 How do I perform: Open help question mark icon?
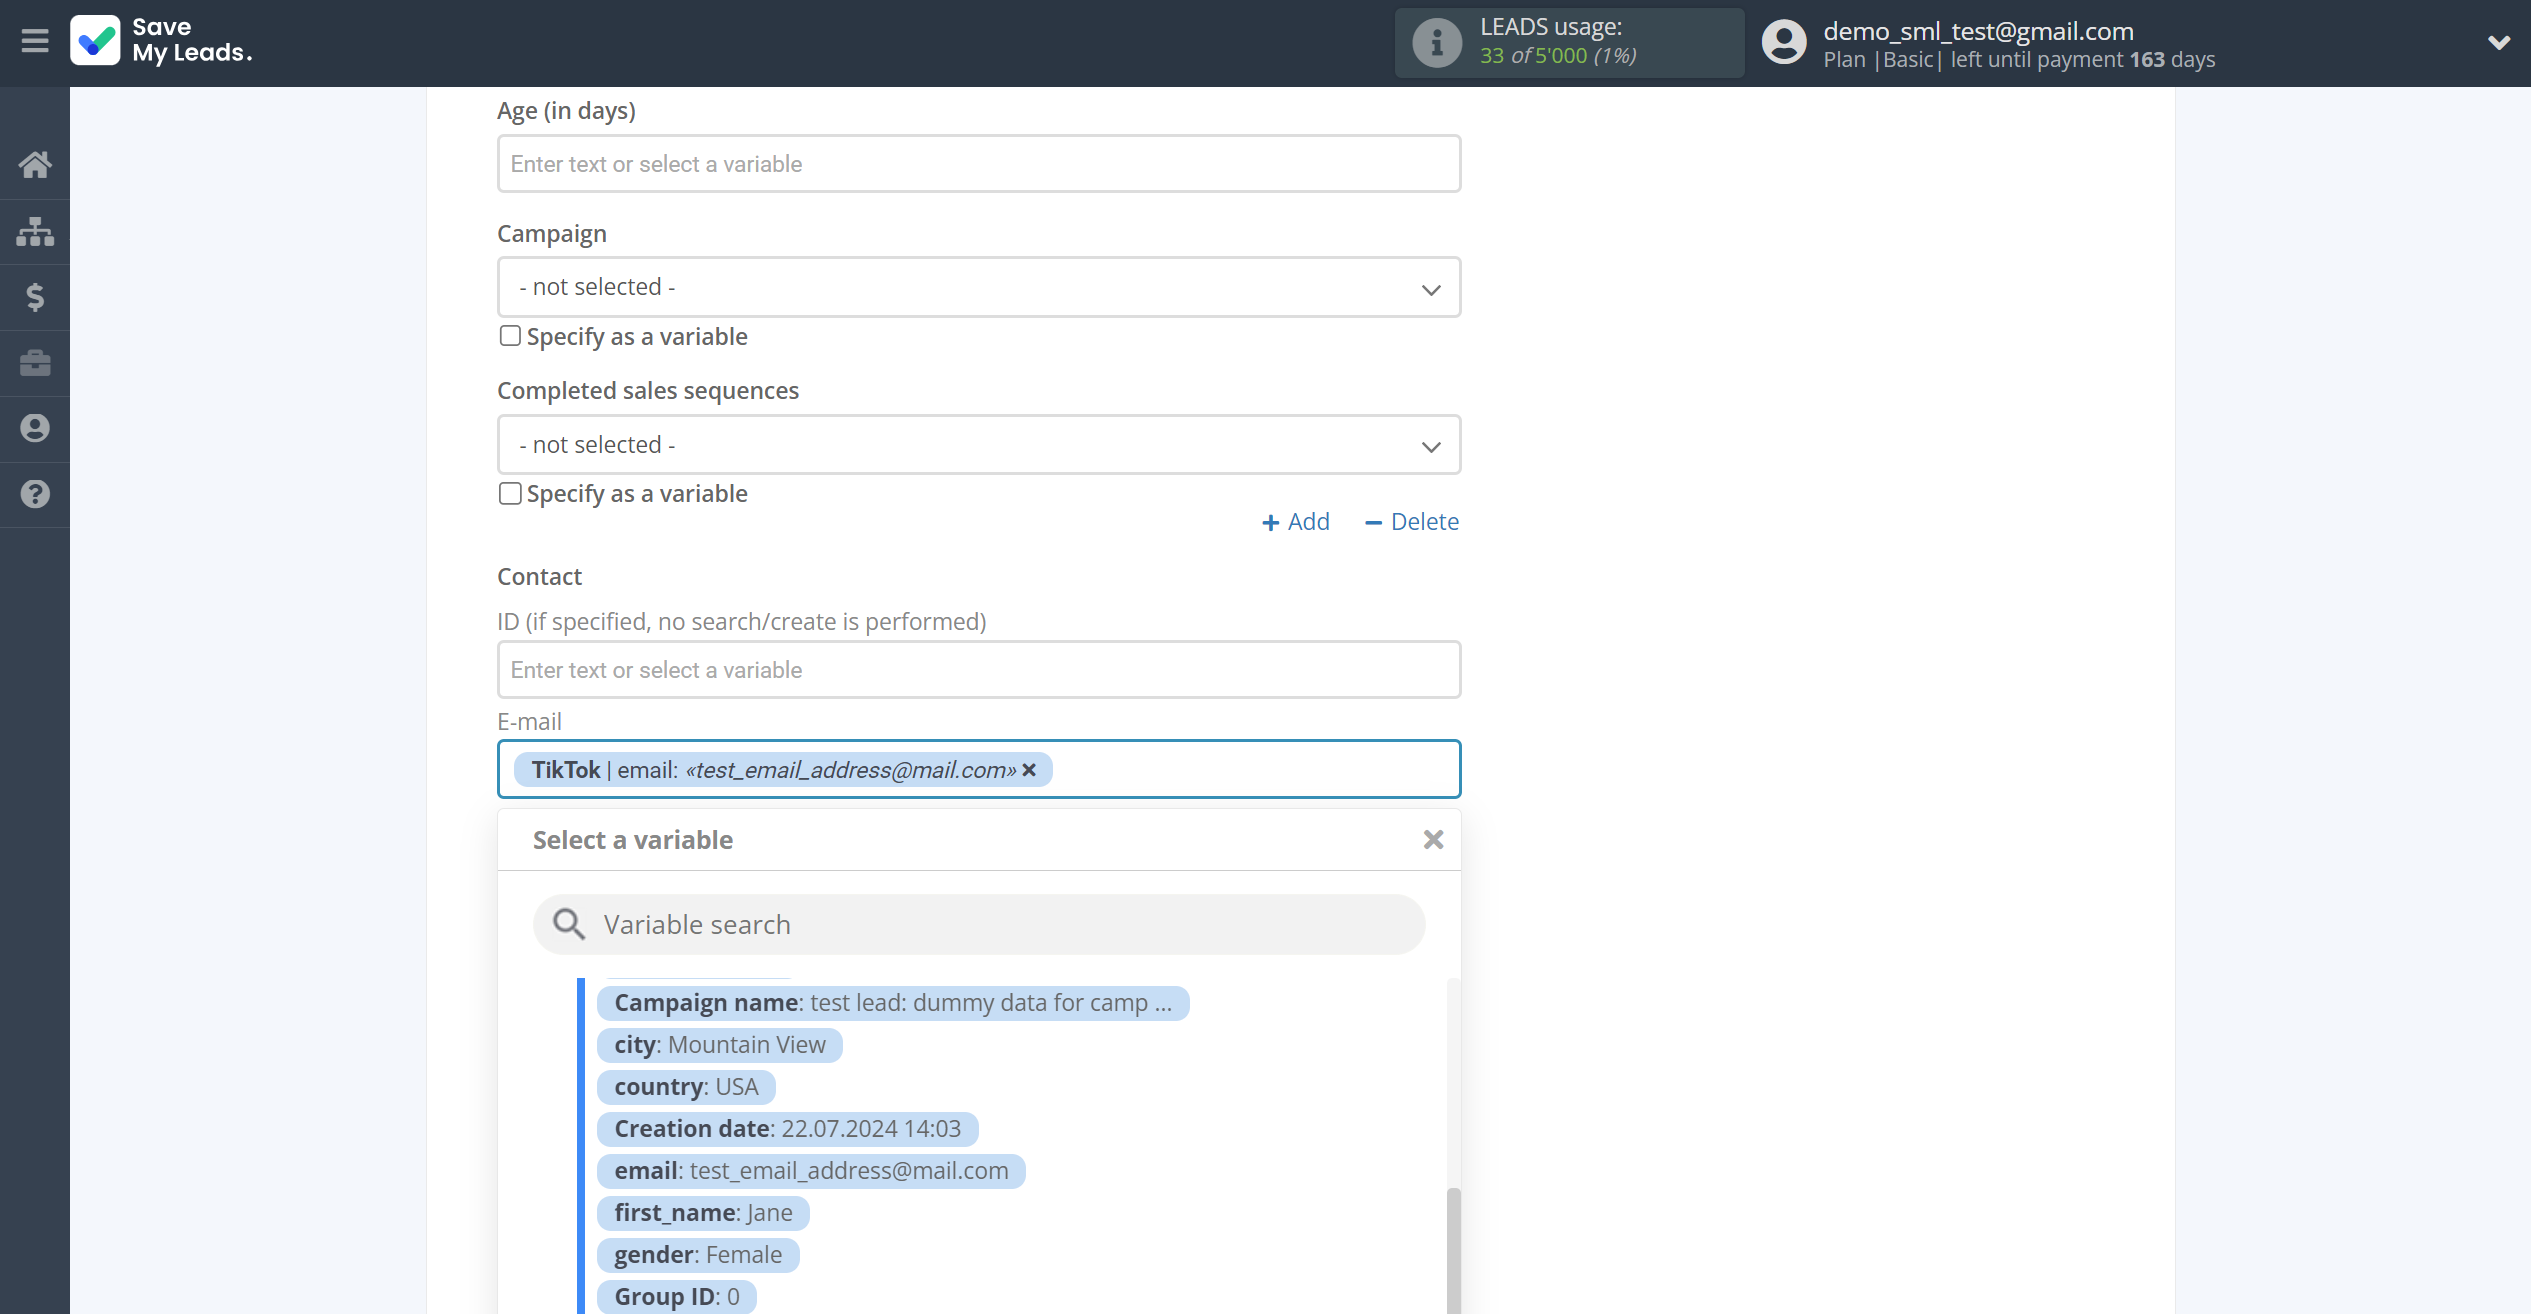tap(35, 494)
